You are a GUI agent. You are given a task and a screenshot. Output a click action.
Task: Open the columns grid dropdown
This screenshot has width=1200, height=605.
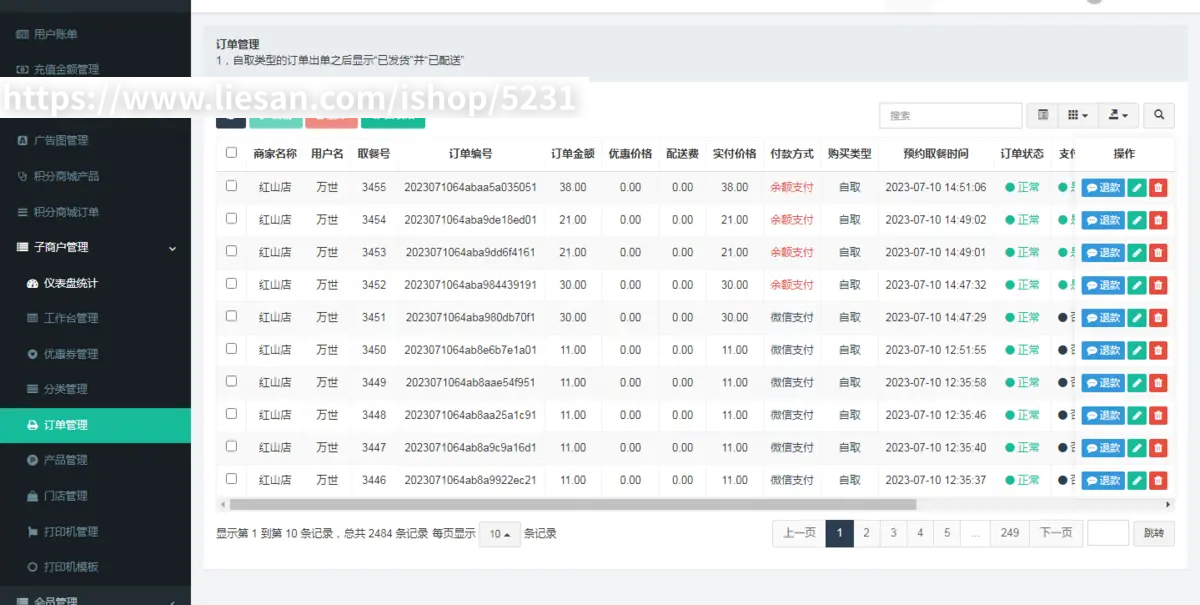1078,115
